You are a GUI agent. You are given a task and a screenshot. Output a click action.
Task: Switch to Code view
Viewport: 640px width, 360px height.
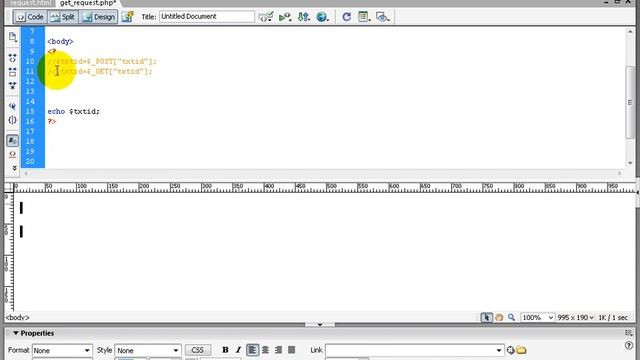tap(30, 17)
